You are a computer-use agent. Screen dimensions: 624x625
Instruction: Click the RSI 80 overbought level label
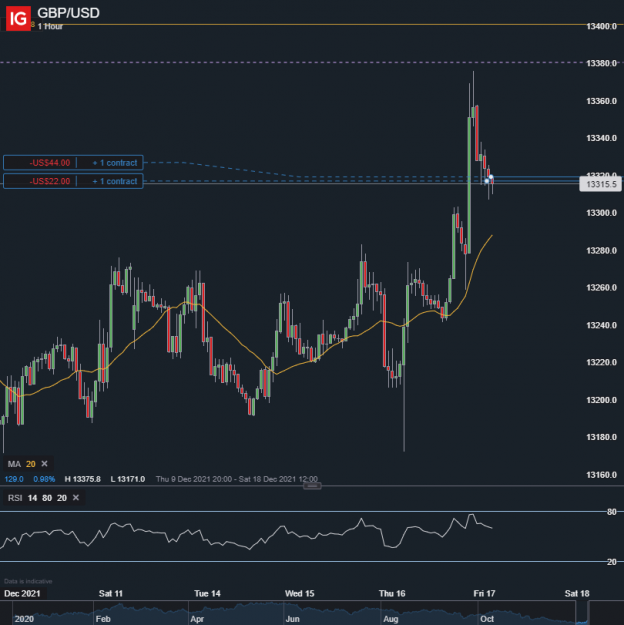(612, 512)
